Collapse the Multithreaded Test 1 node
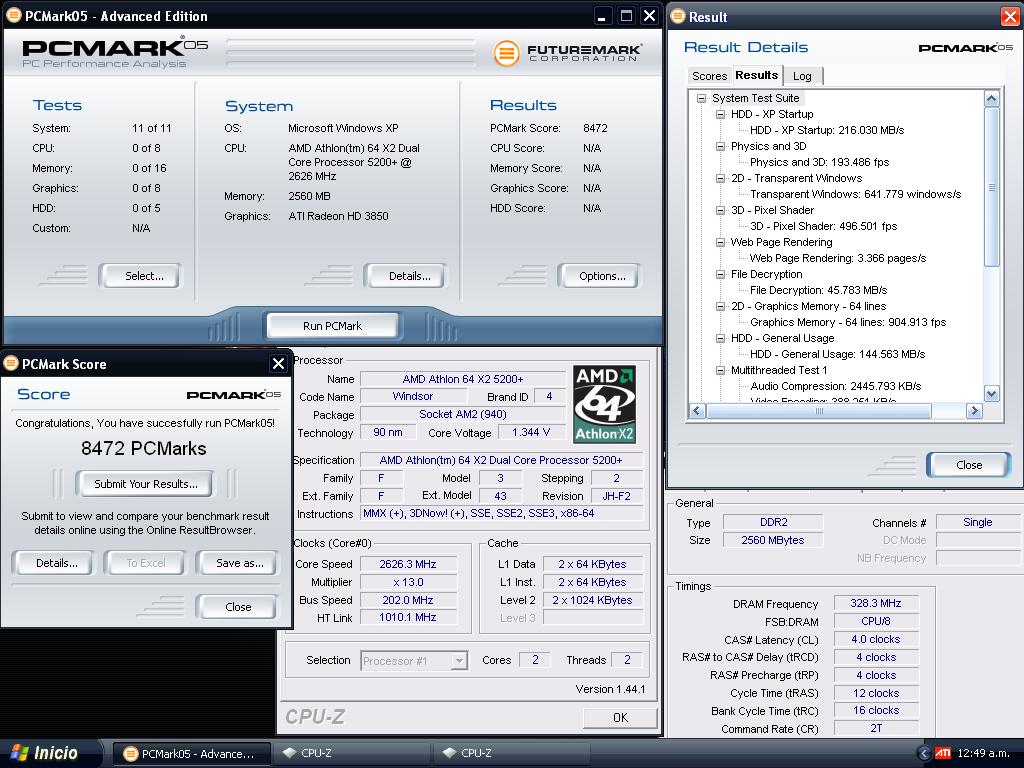Image resolution: width=1024 pixels, height=768 pixels. click(x=720, y=370)
